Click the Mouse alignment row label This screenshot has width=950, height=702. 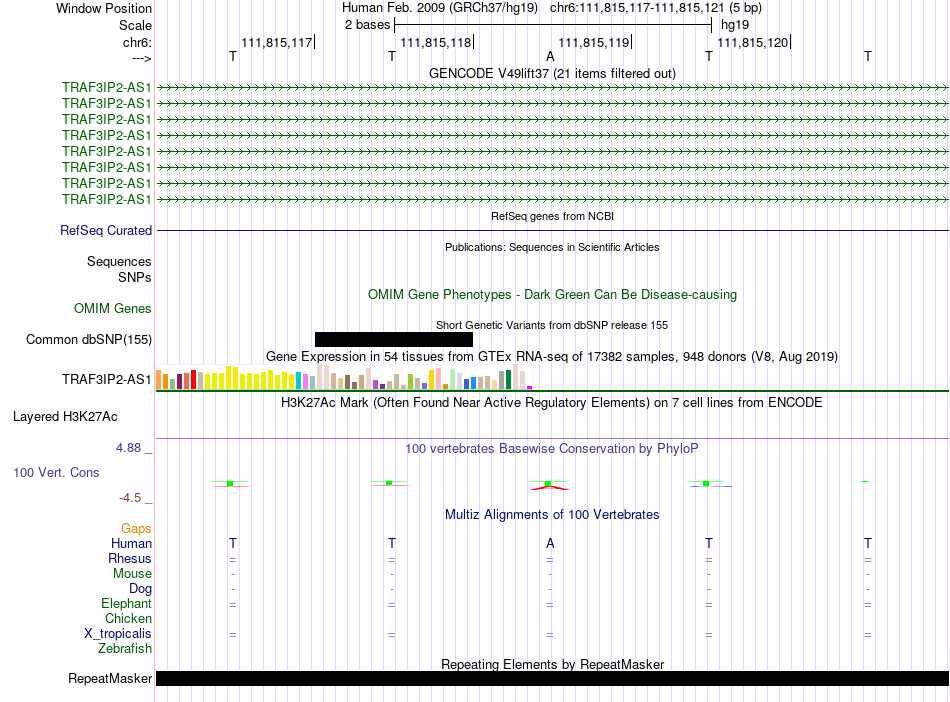tap(132, 573)
